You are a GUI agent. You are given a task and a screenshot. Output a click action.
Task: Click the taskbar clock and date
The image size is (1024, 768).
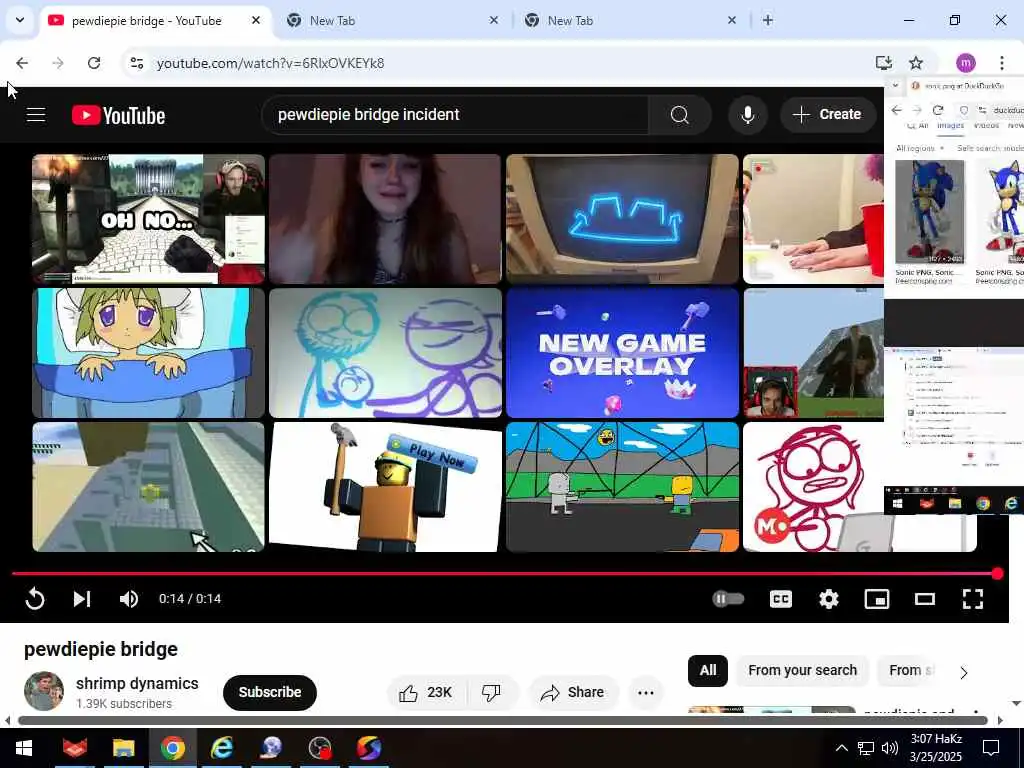pyautogui.click(x=936, y=748)
